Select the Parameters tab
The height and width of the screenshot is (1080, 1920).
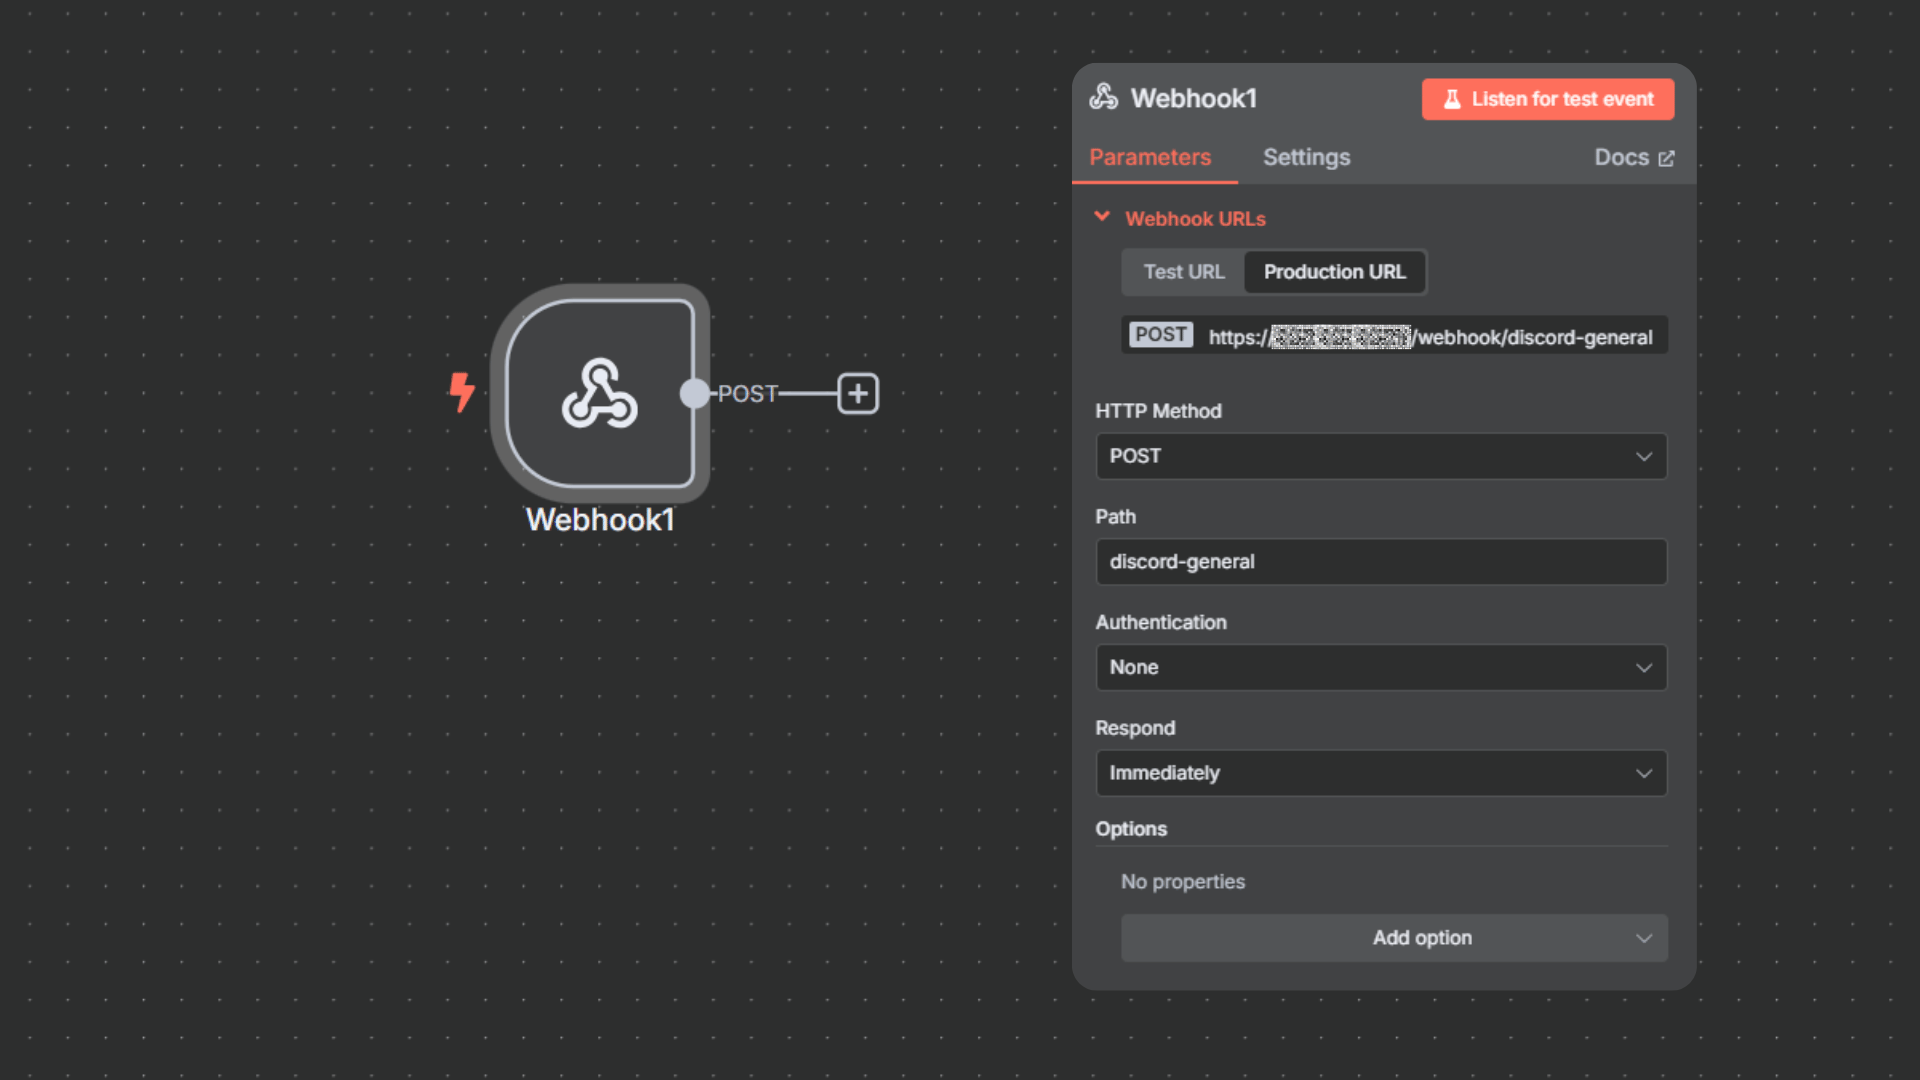[x=1150, y=157]
